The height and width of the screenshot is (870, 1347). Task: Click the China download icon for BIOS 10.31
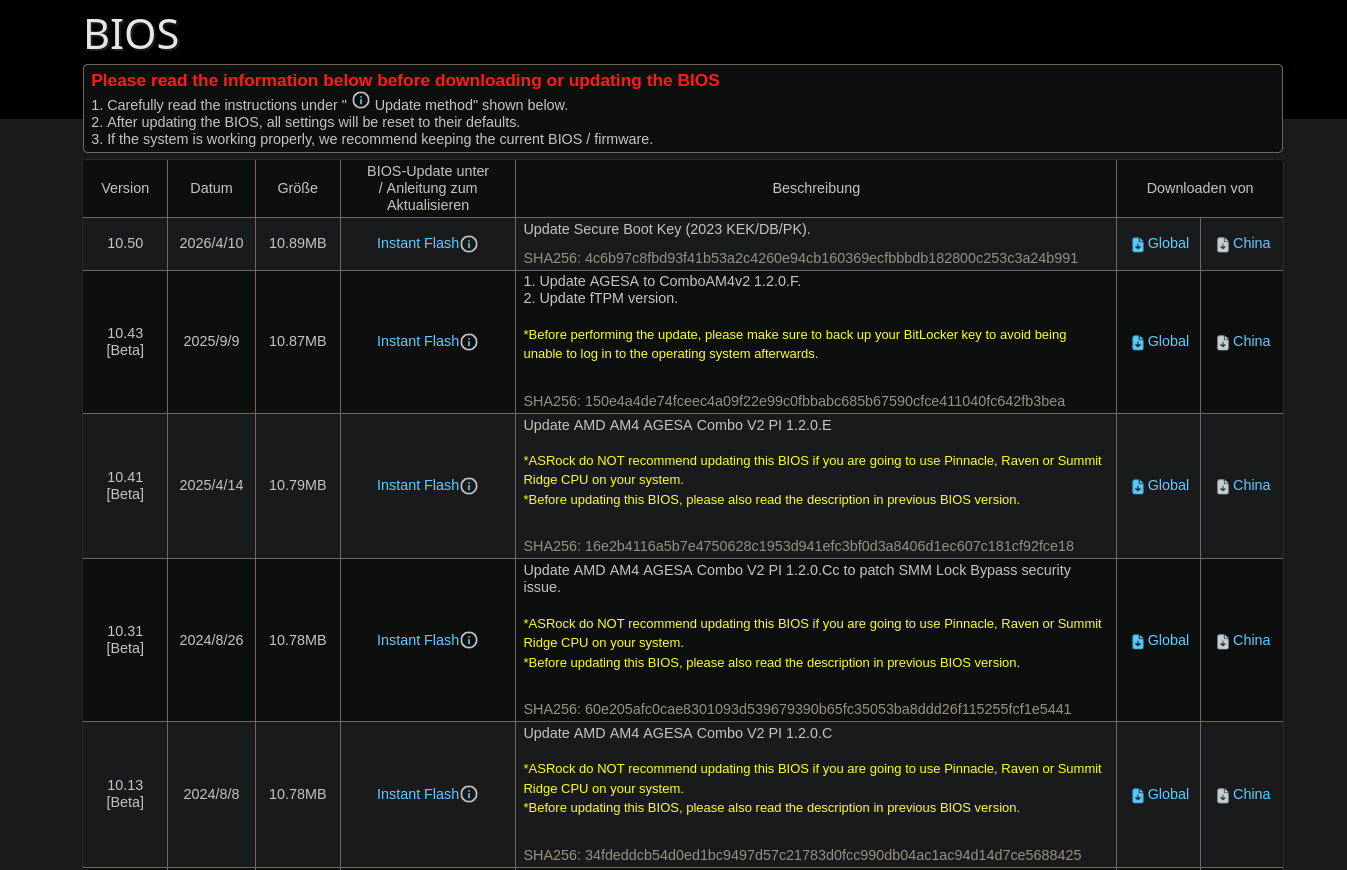point(1223,641)
